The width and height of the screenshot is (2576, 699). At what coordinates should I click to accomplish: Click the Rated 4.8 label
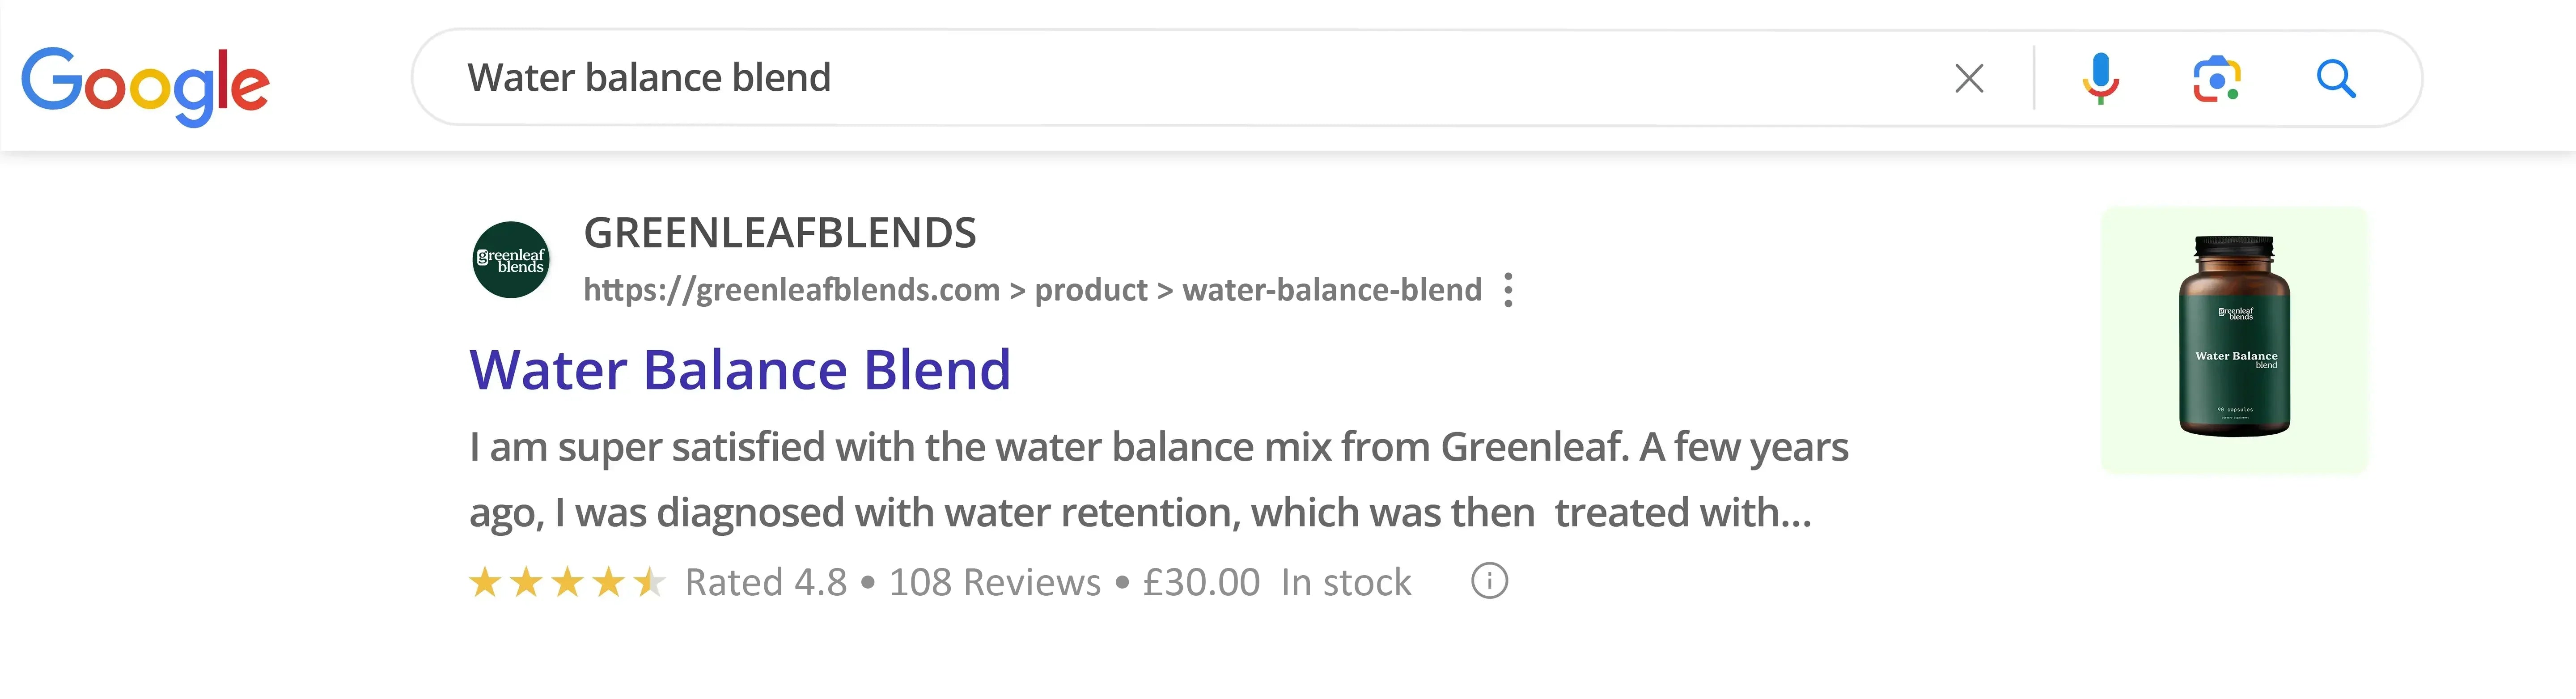[766, 582]
